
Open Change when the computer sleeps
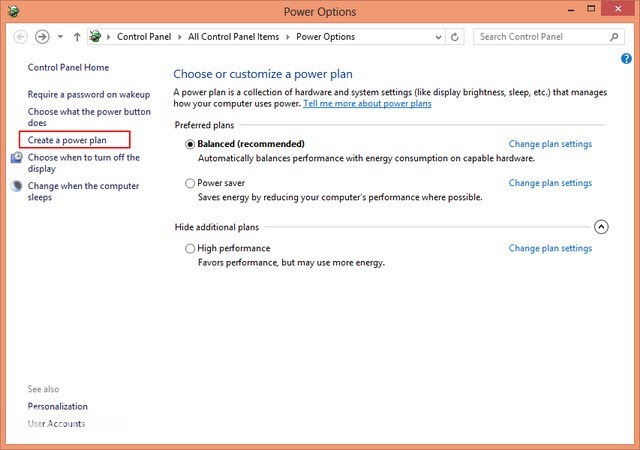click(x=83, y=192)
